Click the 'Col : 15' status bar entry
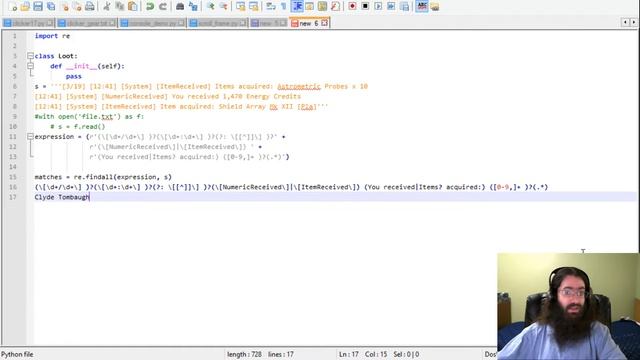This screenshot has height=360, width=640. pos(376,354)
